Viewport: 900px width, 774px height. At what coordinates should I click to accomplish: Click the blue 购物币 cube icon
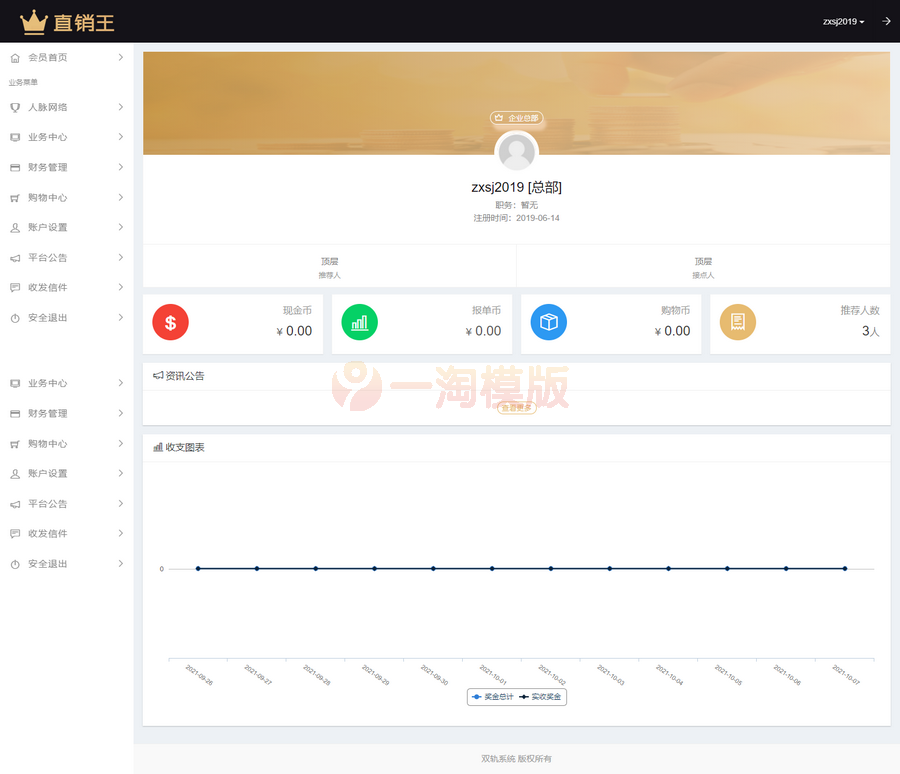coord(548,323)
